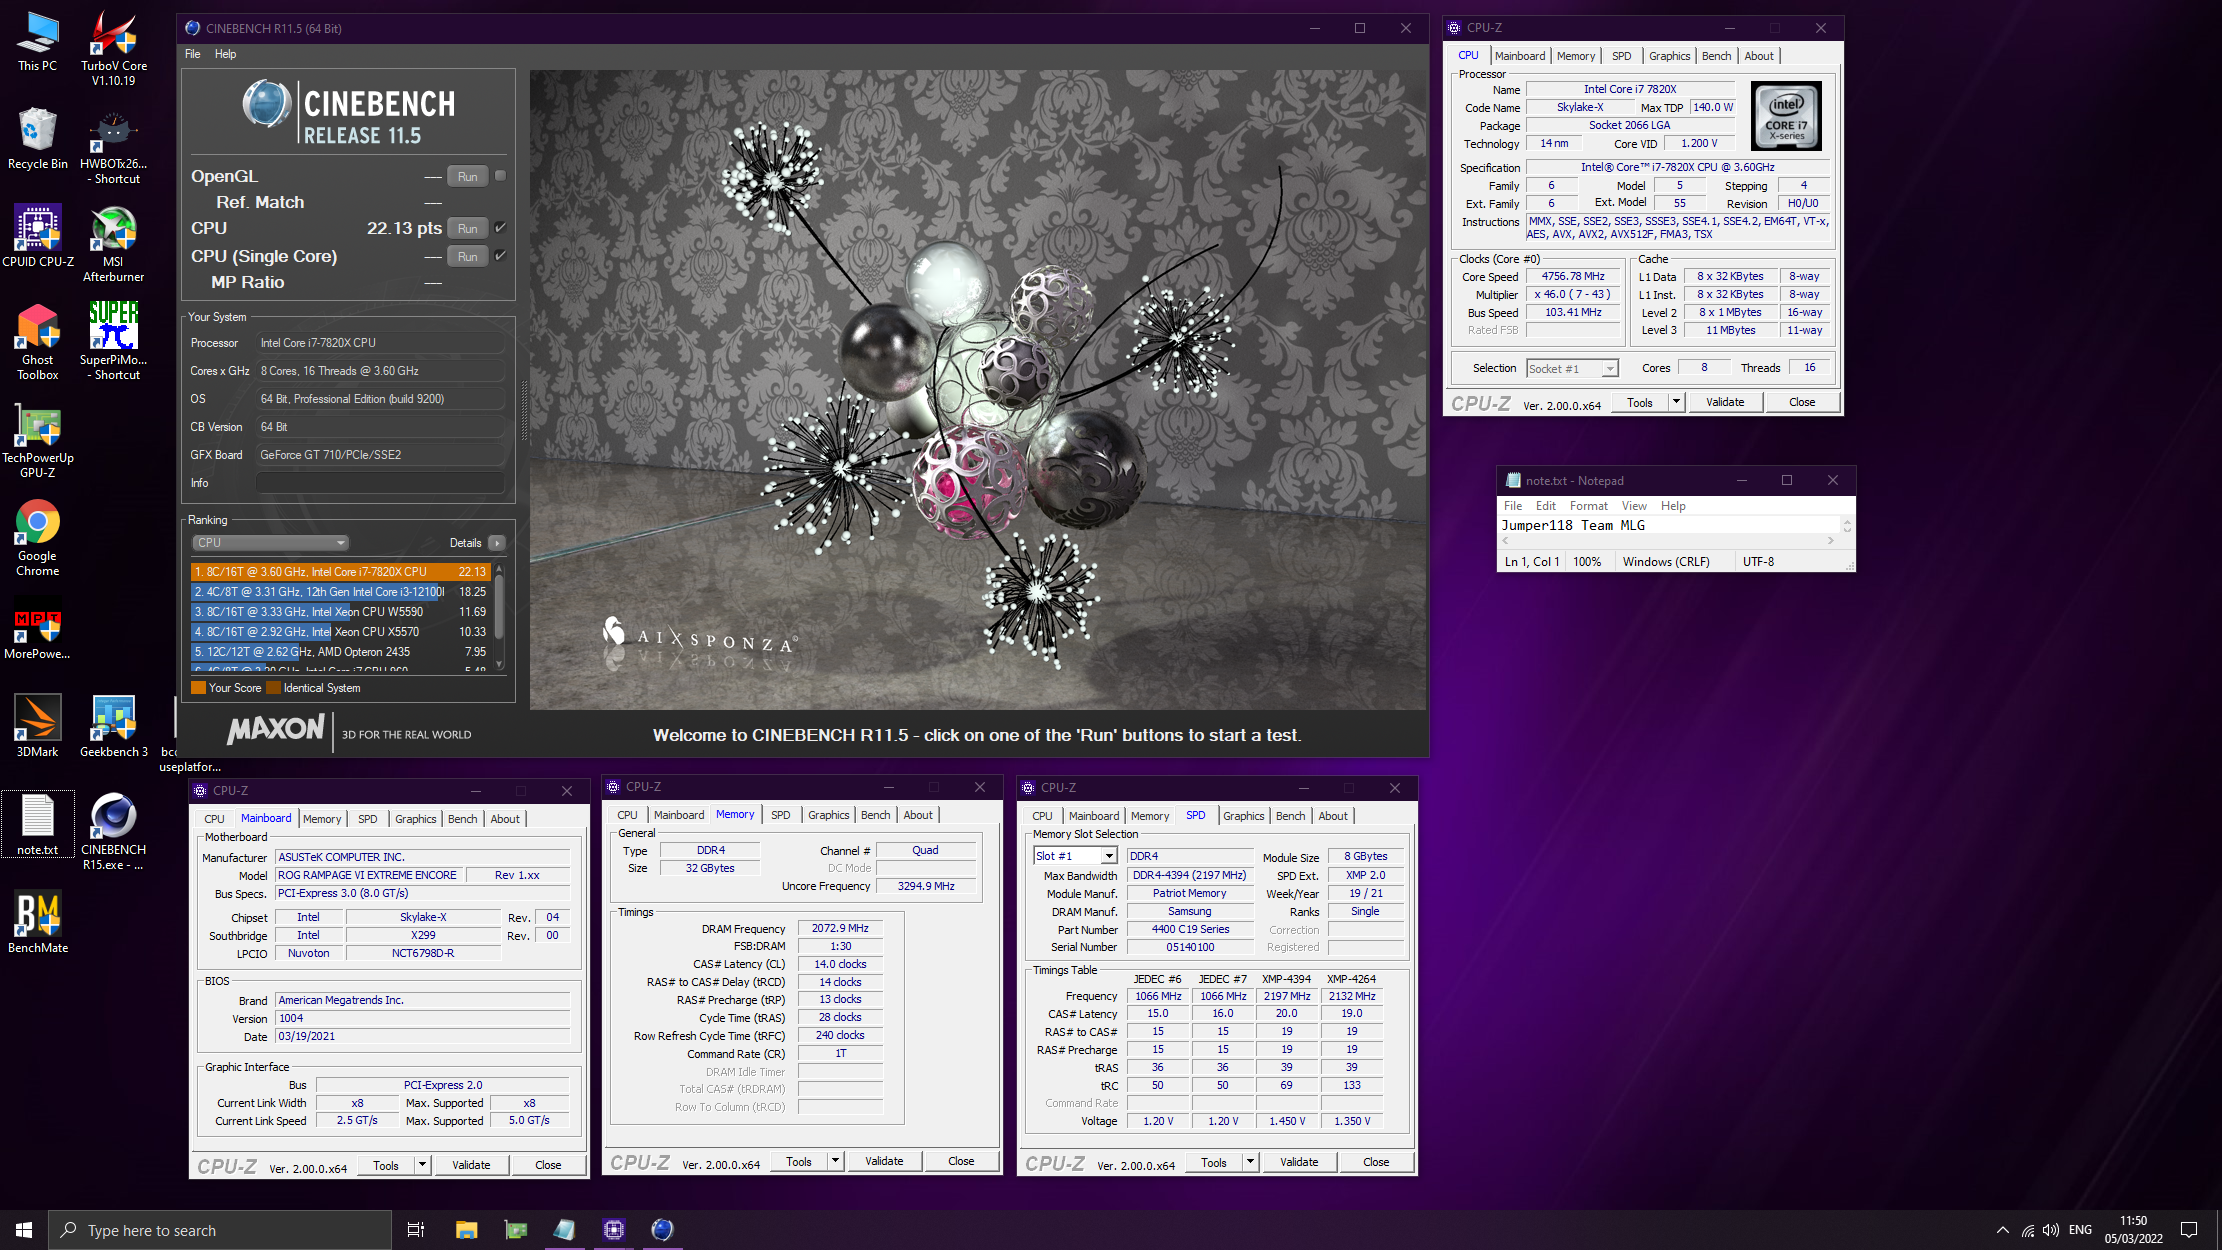Screen dimensions: 2222x1250
Task: Open Recycle Bin on desktop
Action: click(38, 140)
